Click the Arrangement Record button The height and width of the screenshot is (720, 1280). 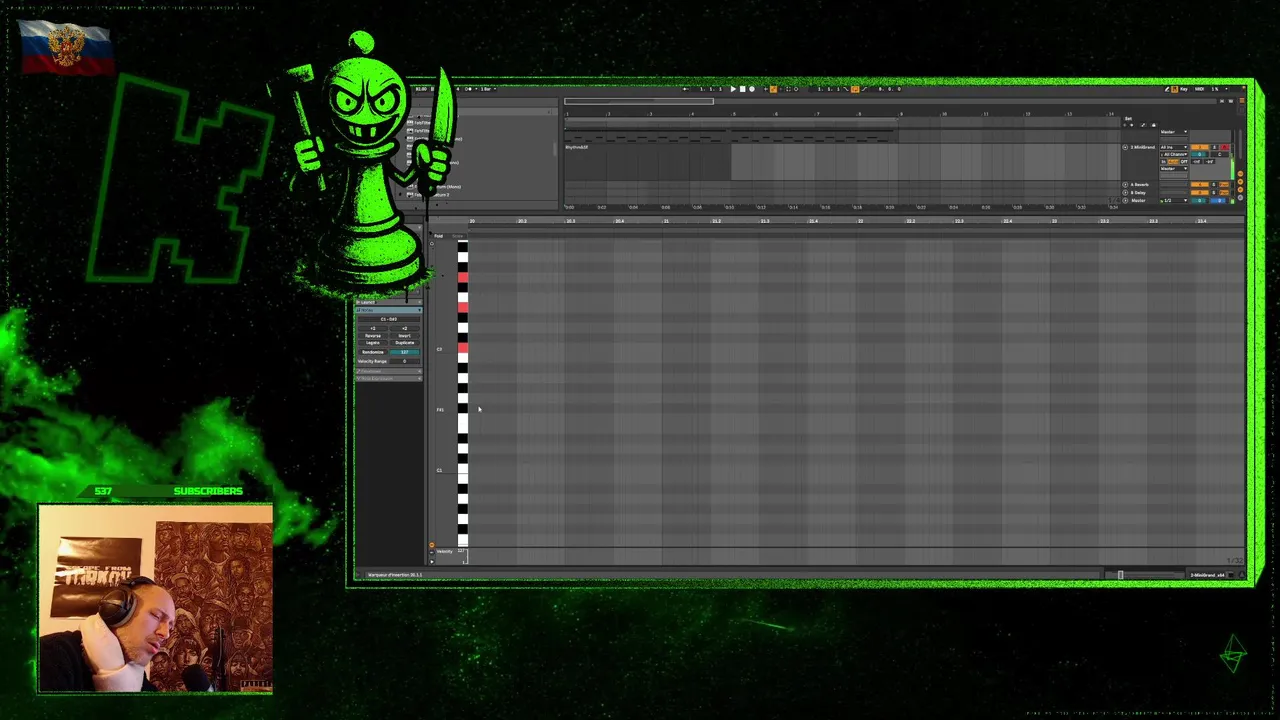(x=752, y=89)
